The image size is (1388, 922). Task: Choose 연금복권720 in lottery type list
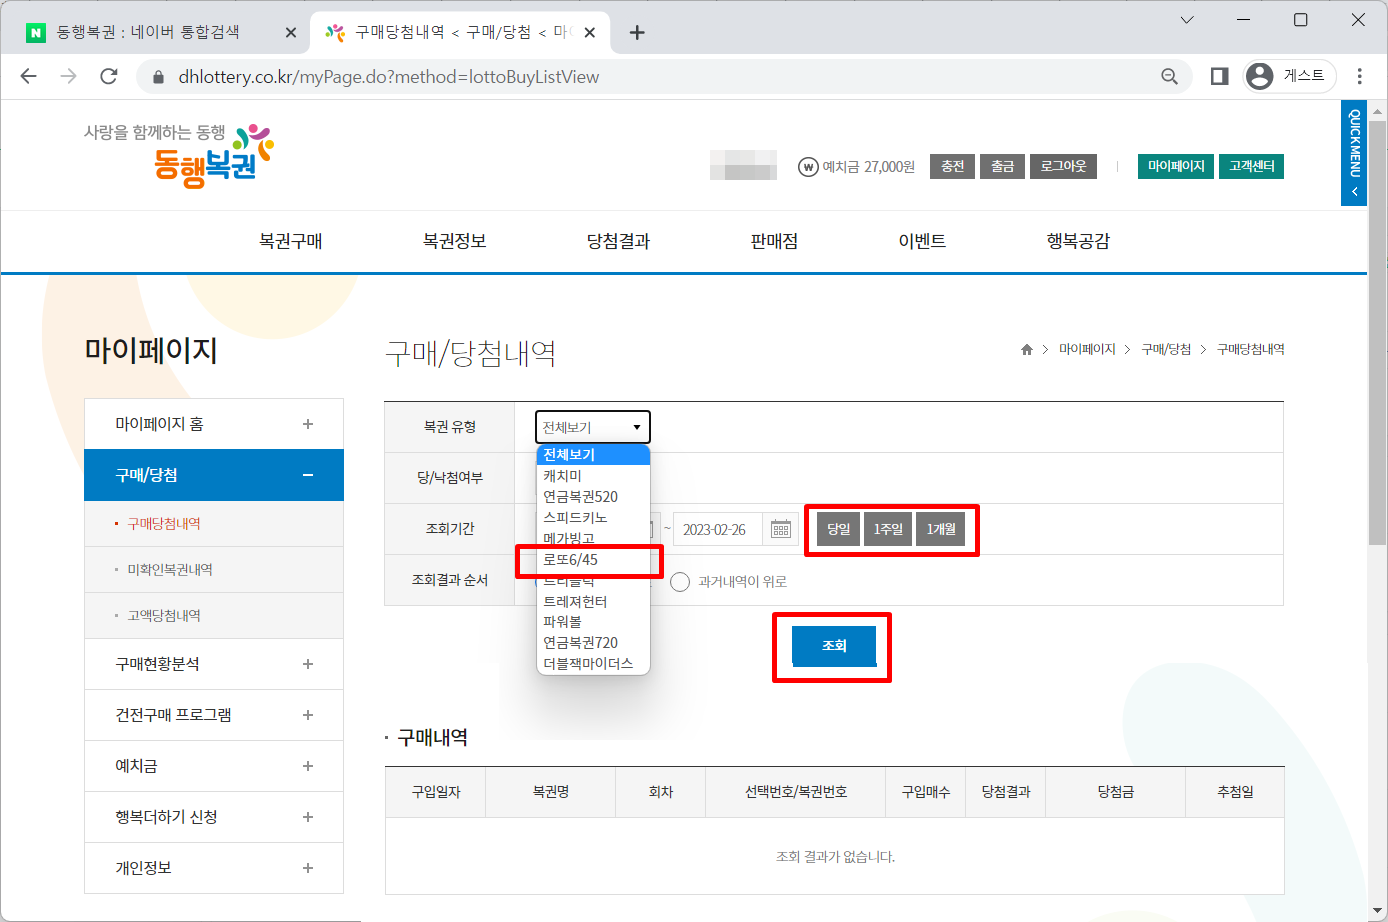coord(594,643)
